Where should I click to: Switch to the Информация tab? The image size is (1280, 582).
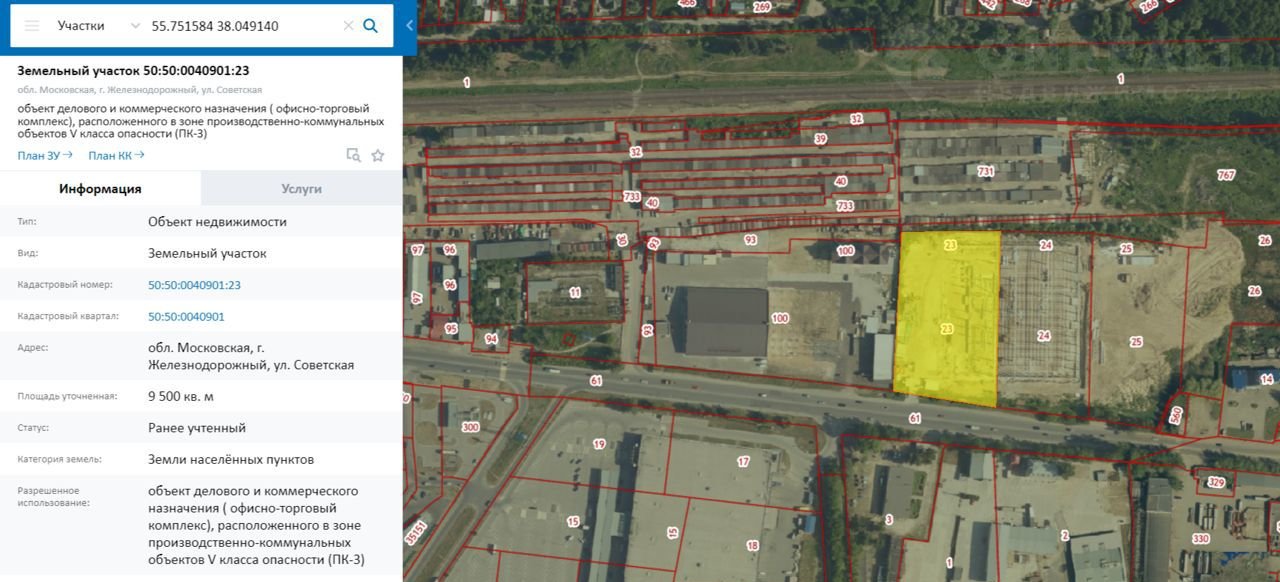pyautogui.click(x=100, y=188)
